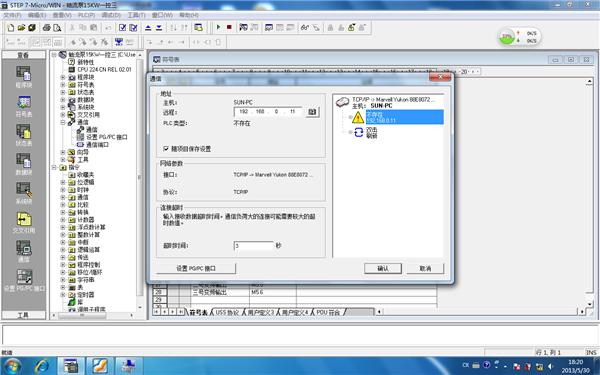Expand the 交叉引用 tree node
600x375 pixels.
[x=63, y=115]
